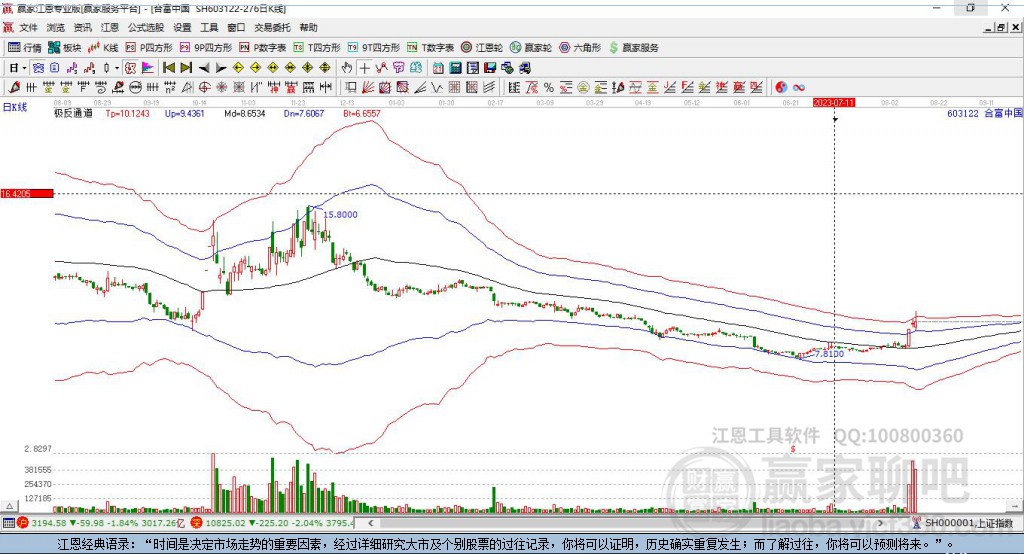
Task: Open the 六角形 hexagon tool
Action: click(x=580, y=48)
